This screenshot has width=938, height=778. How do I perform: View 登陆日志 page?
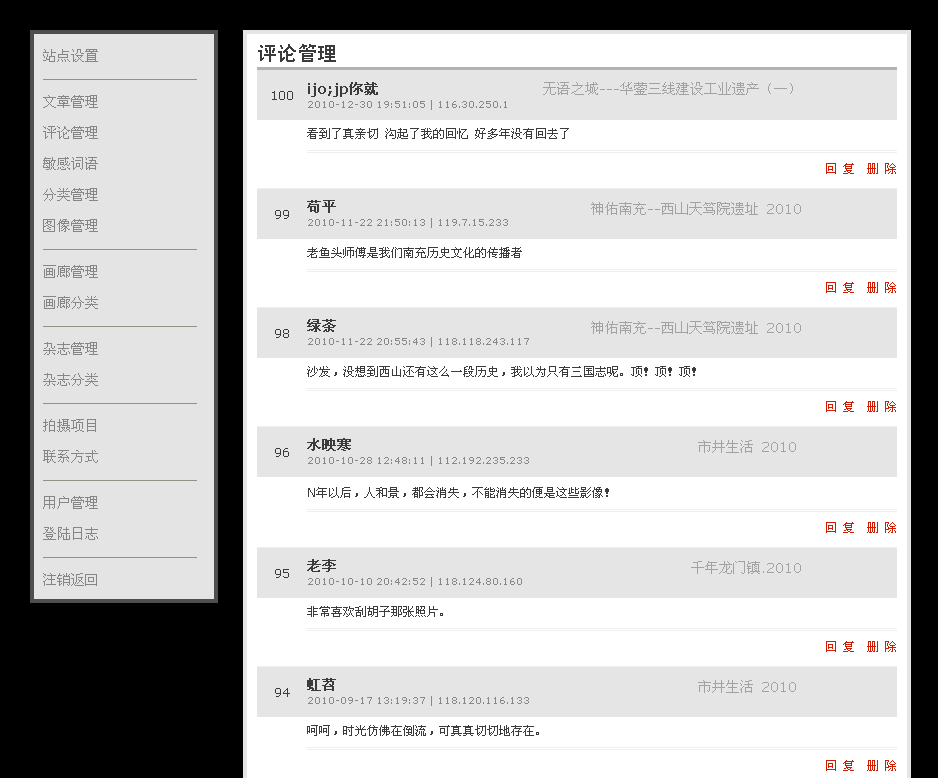pos(70,534)
